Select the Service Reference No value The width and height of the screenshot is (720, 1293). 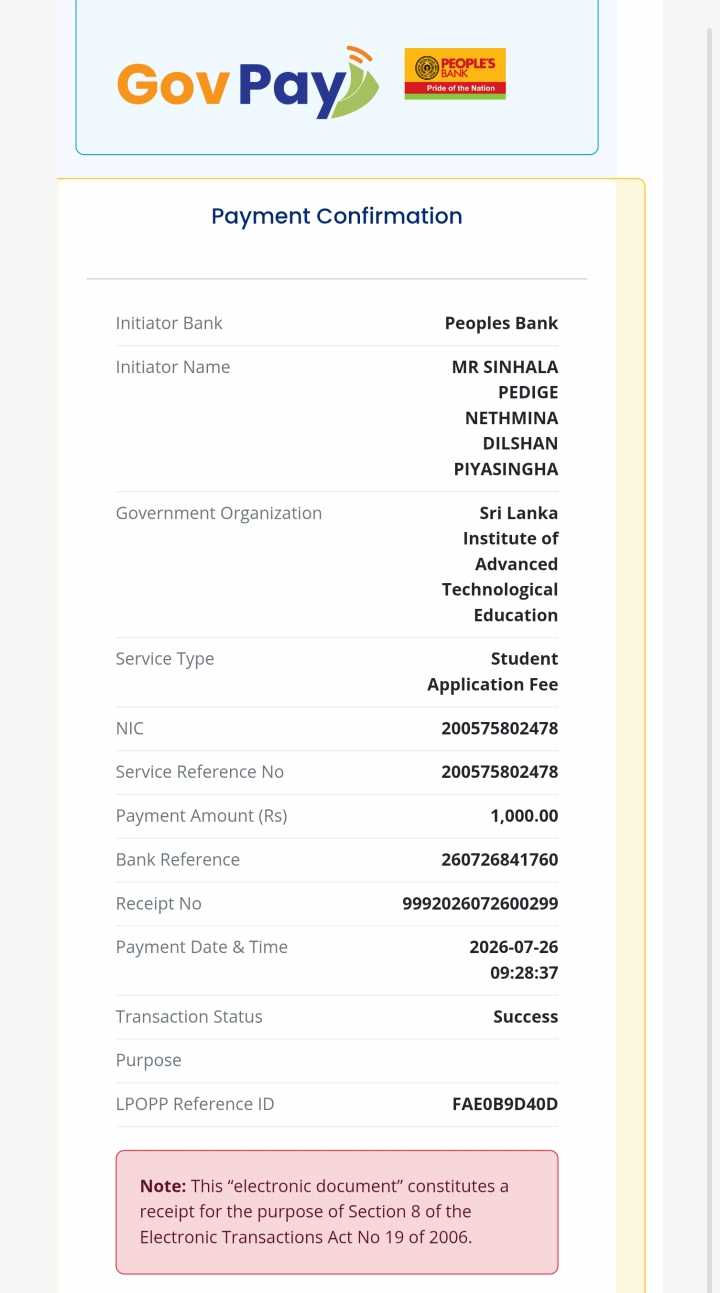pyautogui.click(x=500, y=772)
